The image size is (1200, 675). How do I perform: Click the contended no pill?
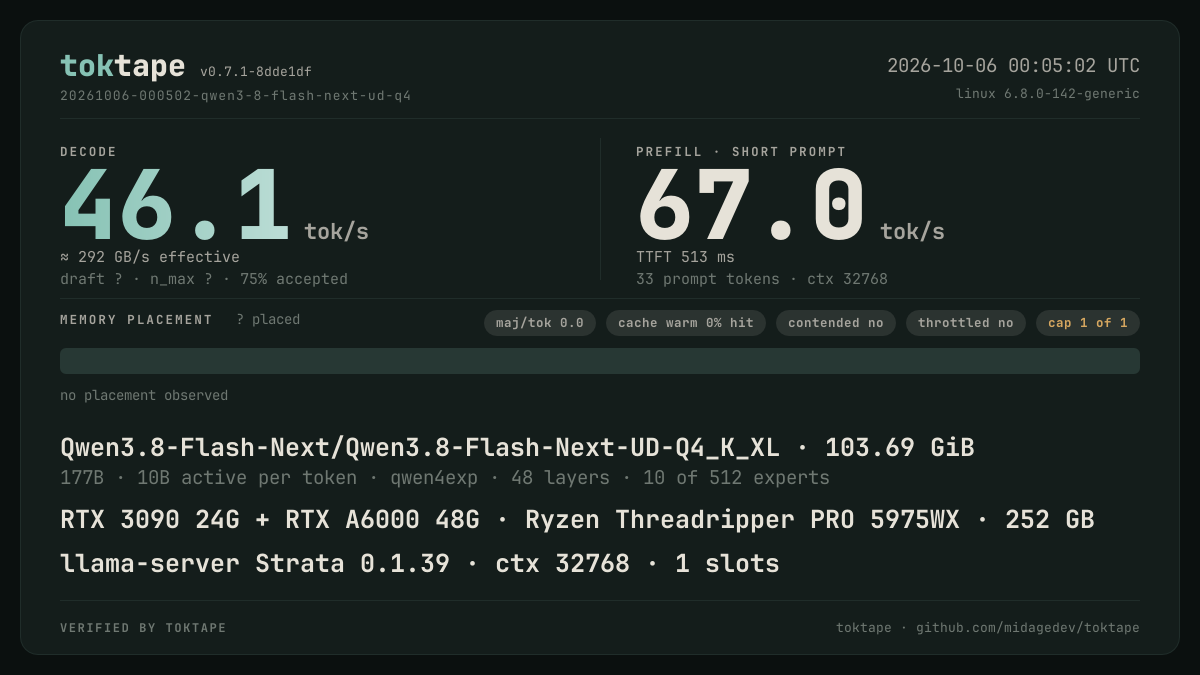(836, 323)
